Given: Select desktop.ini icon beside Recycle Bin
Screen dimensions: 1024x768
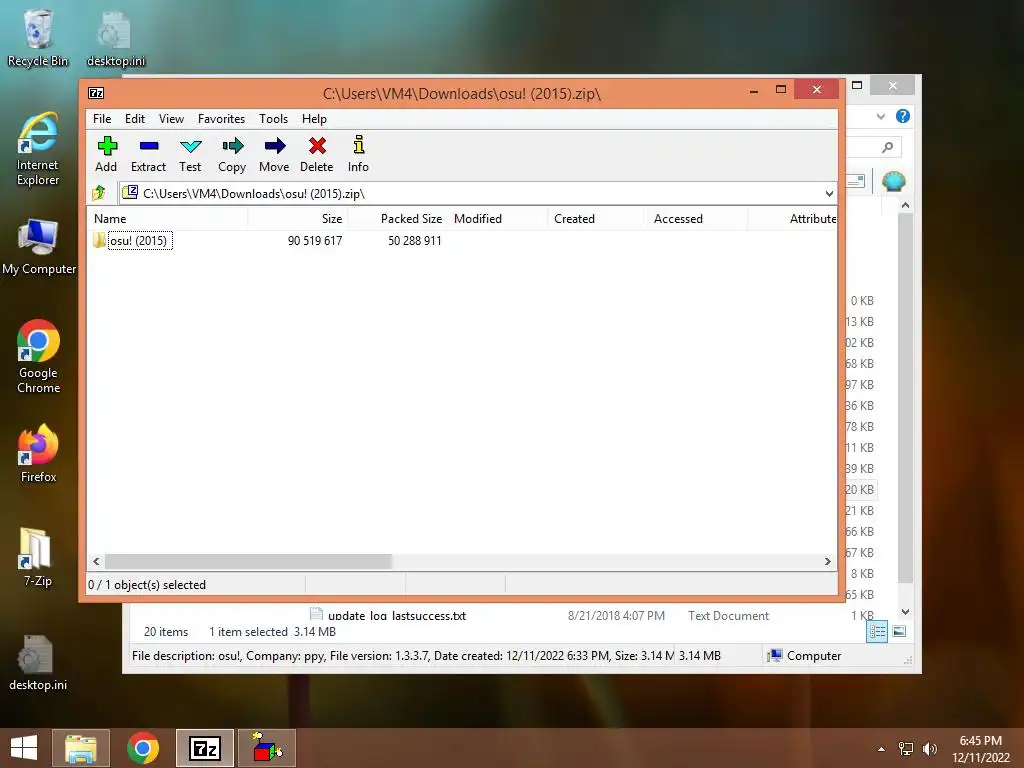Looking at the screenshot, I should 116,39.
